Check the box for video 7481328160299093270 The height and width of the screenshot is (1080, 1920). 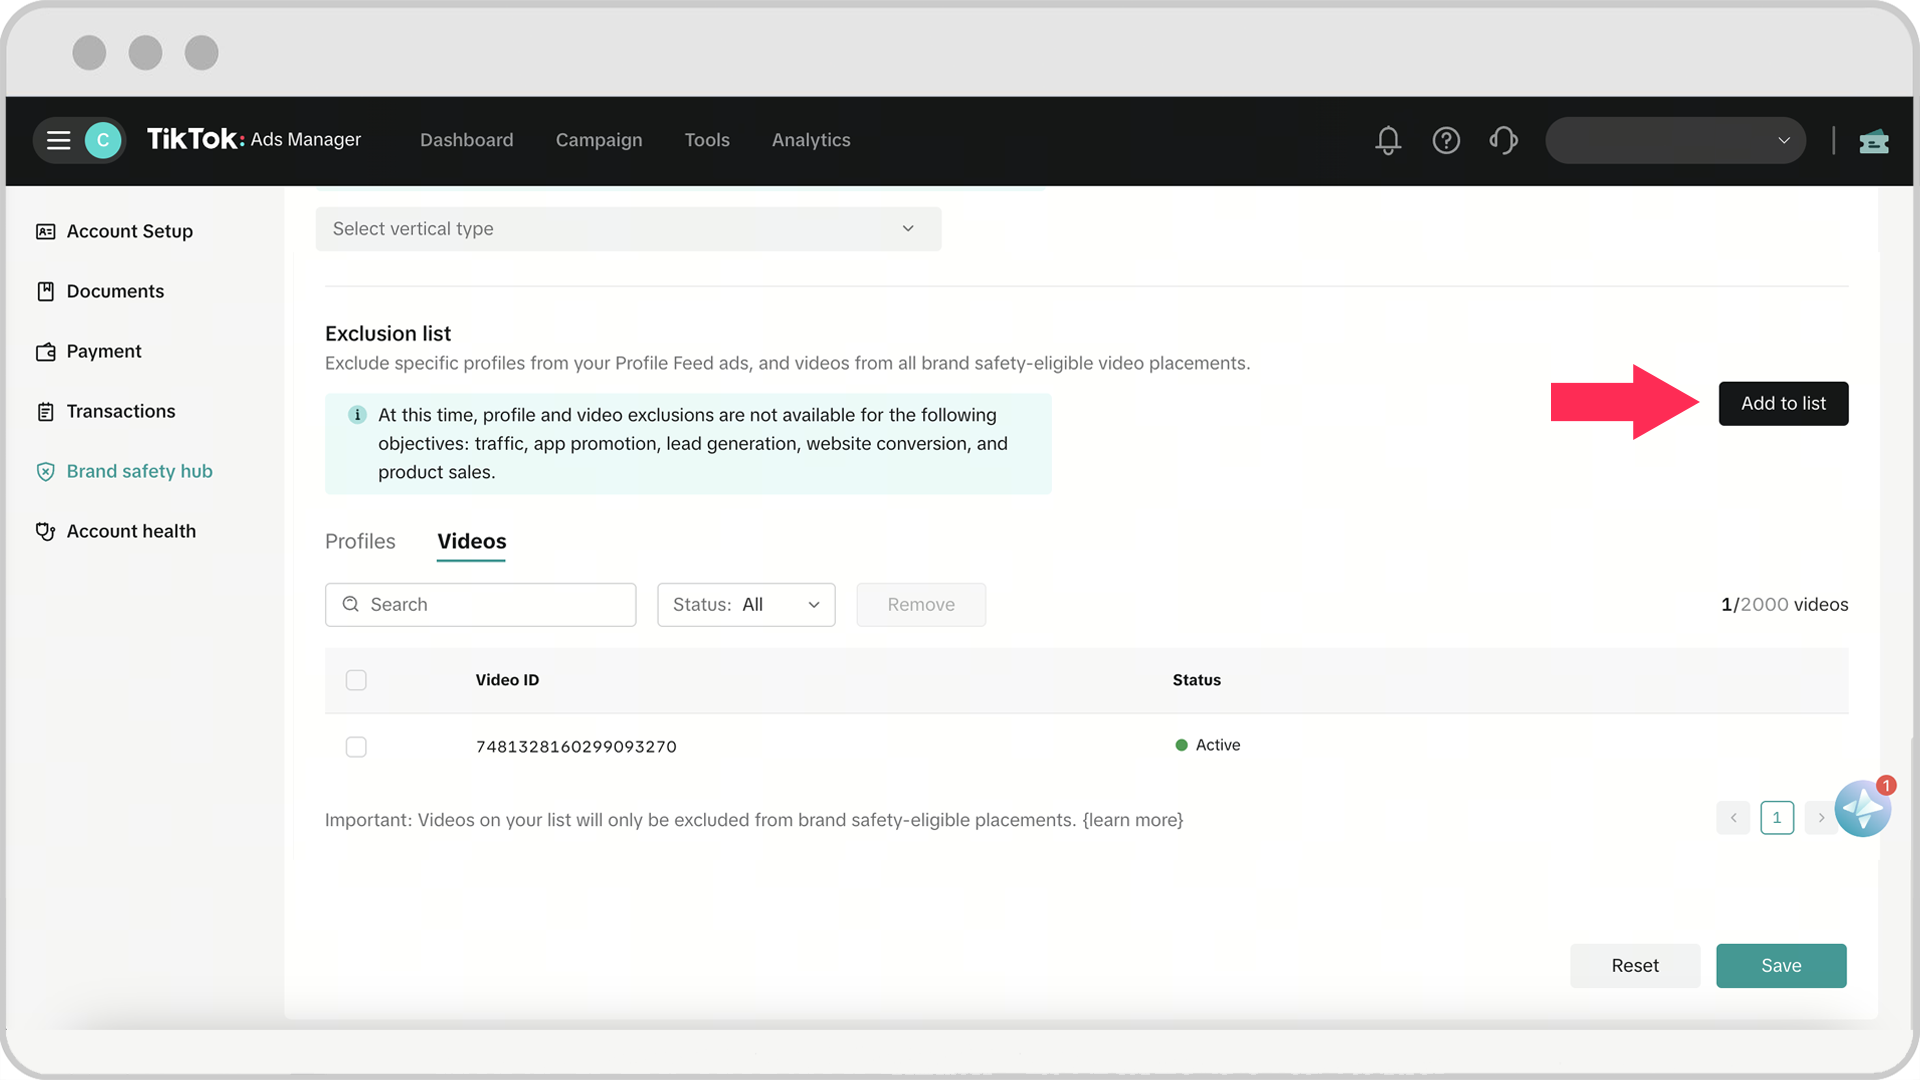(356, 747)
